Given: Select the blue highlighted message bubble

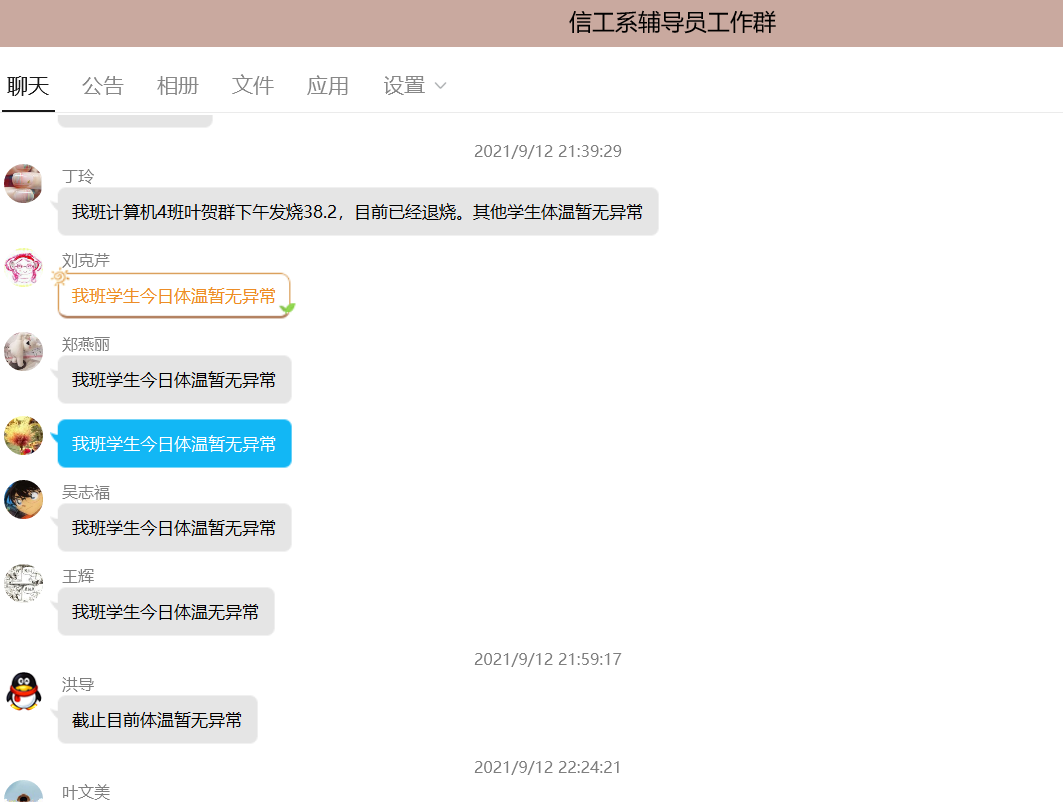Looking at the screenshot, I should point(174,444).
